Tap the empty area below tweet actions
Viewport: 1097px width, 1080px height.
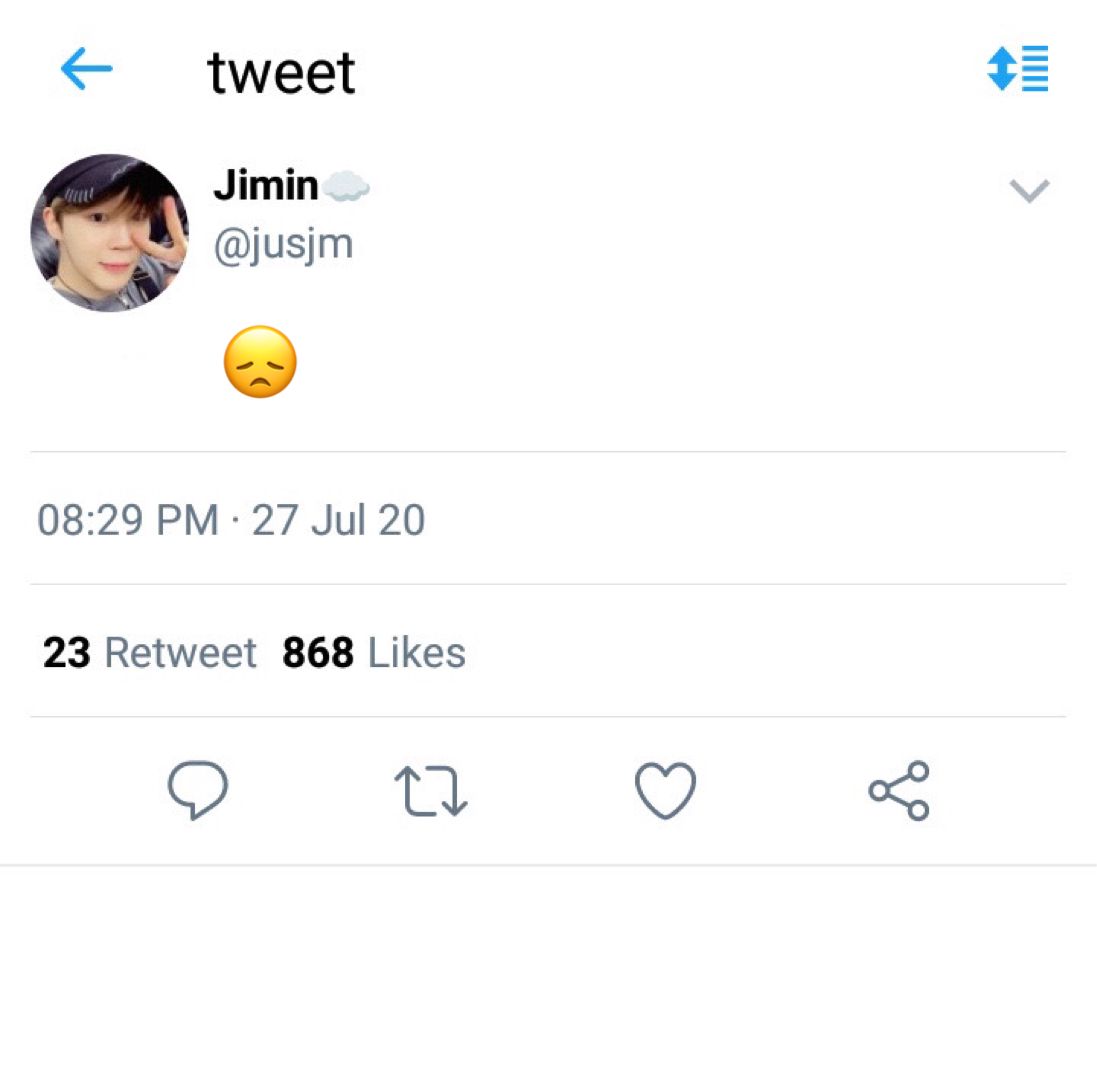pos(548,972)
